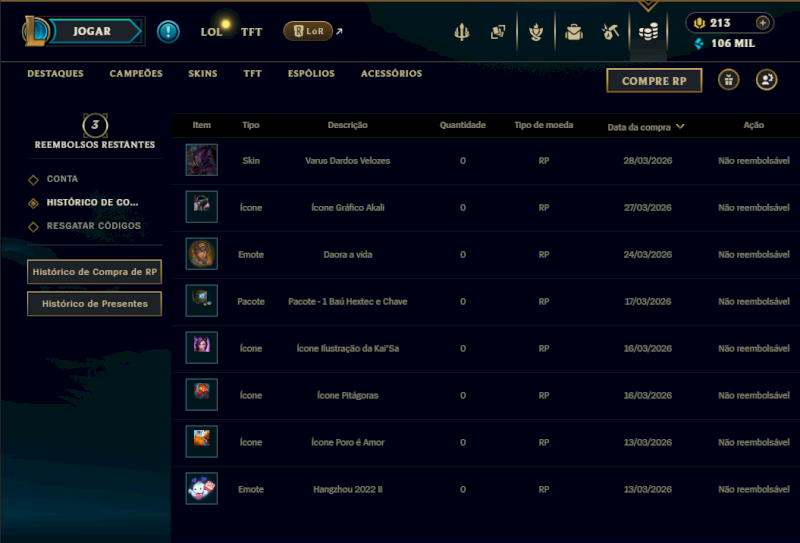Click the Hangzhou 2022 II description
The height and width of the screenshot is (543, 800).
pyautogui.click(x=347, y=489)
